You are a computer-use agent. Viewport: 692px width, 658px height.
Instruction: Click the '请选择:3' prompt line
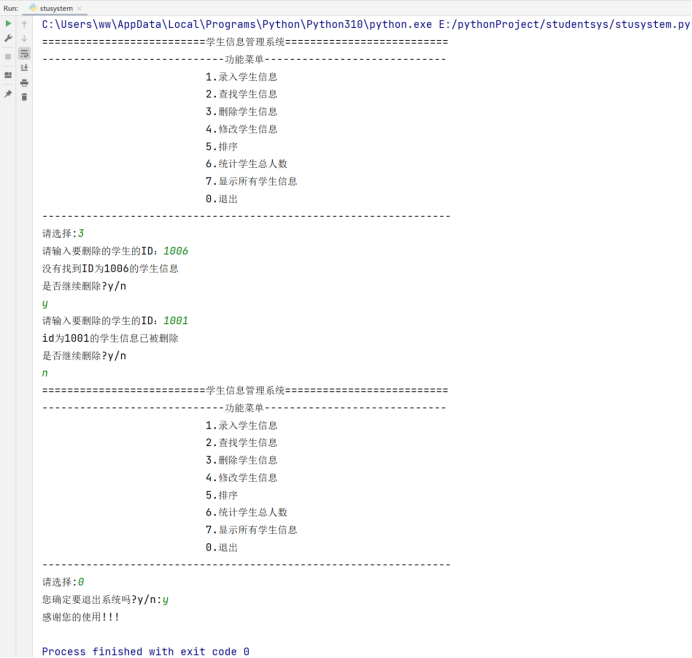tap(63, 233)
